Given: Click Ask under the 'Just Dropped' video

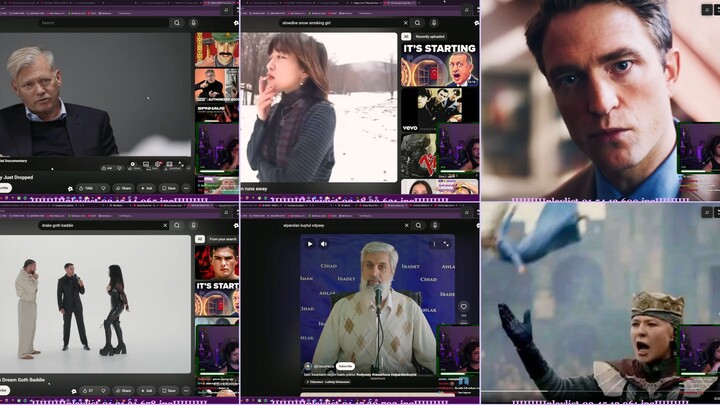Looking at the screenshot, I should (146, 188).
